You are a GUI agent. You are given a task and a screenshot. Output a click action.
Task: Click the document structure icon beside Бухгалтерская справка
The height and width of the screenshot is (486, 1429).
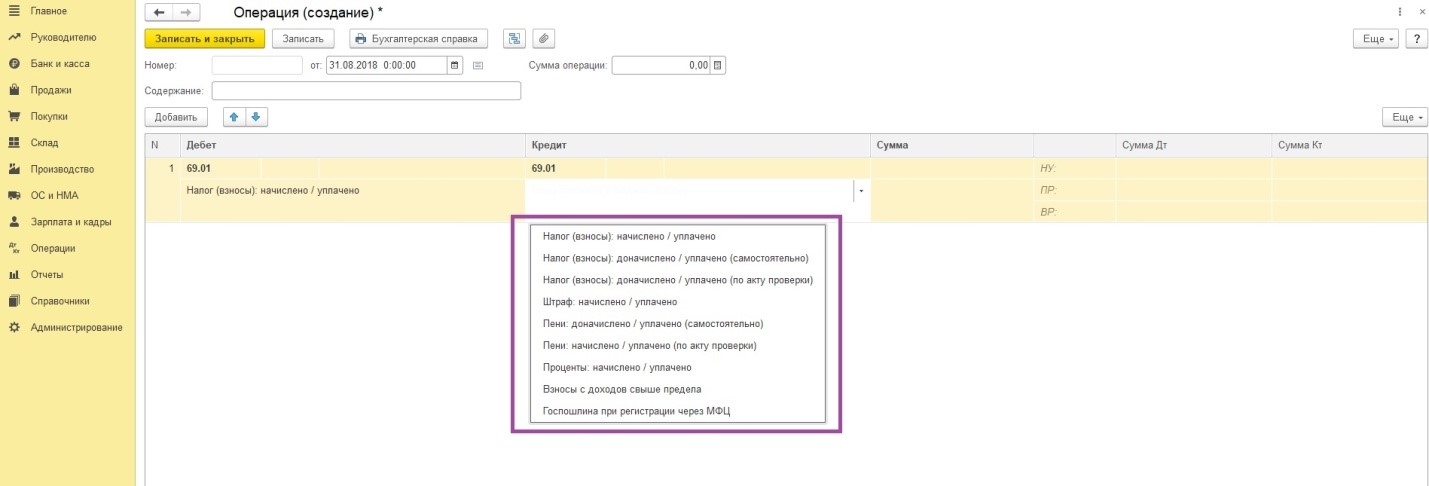click(514, 39)
